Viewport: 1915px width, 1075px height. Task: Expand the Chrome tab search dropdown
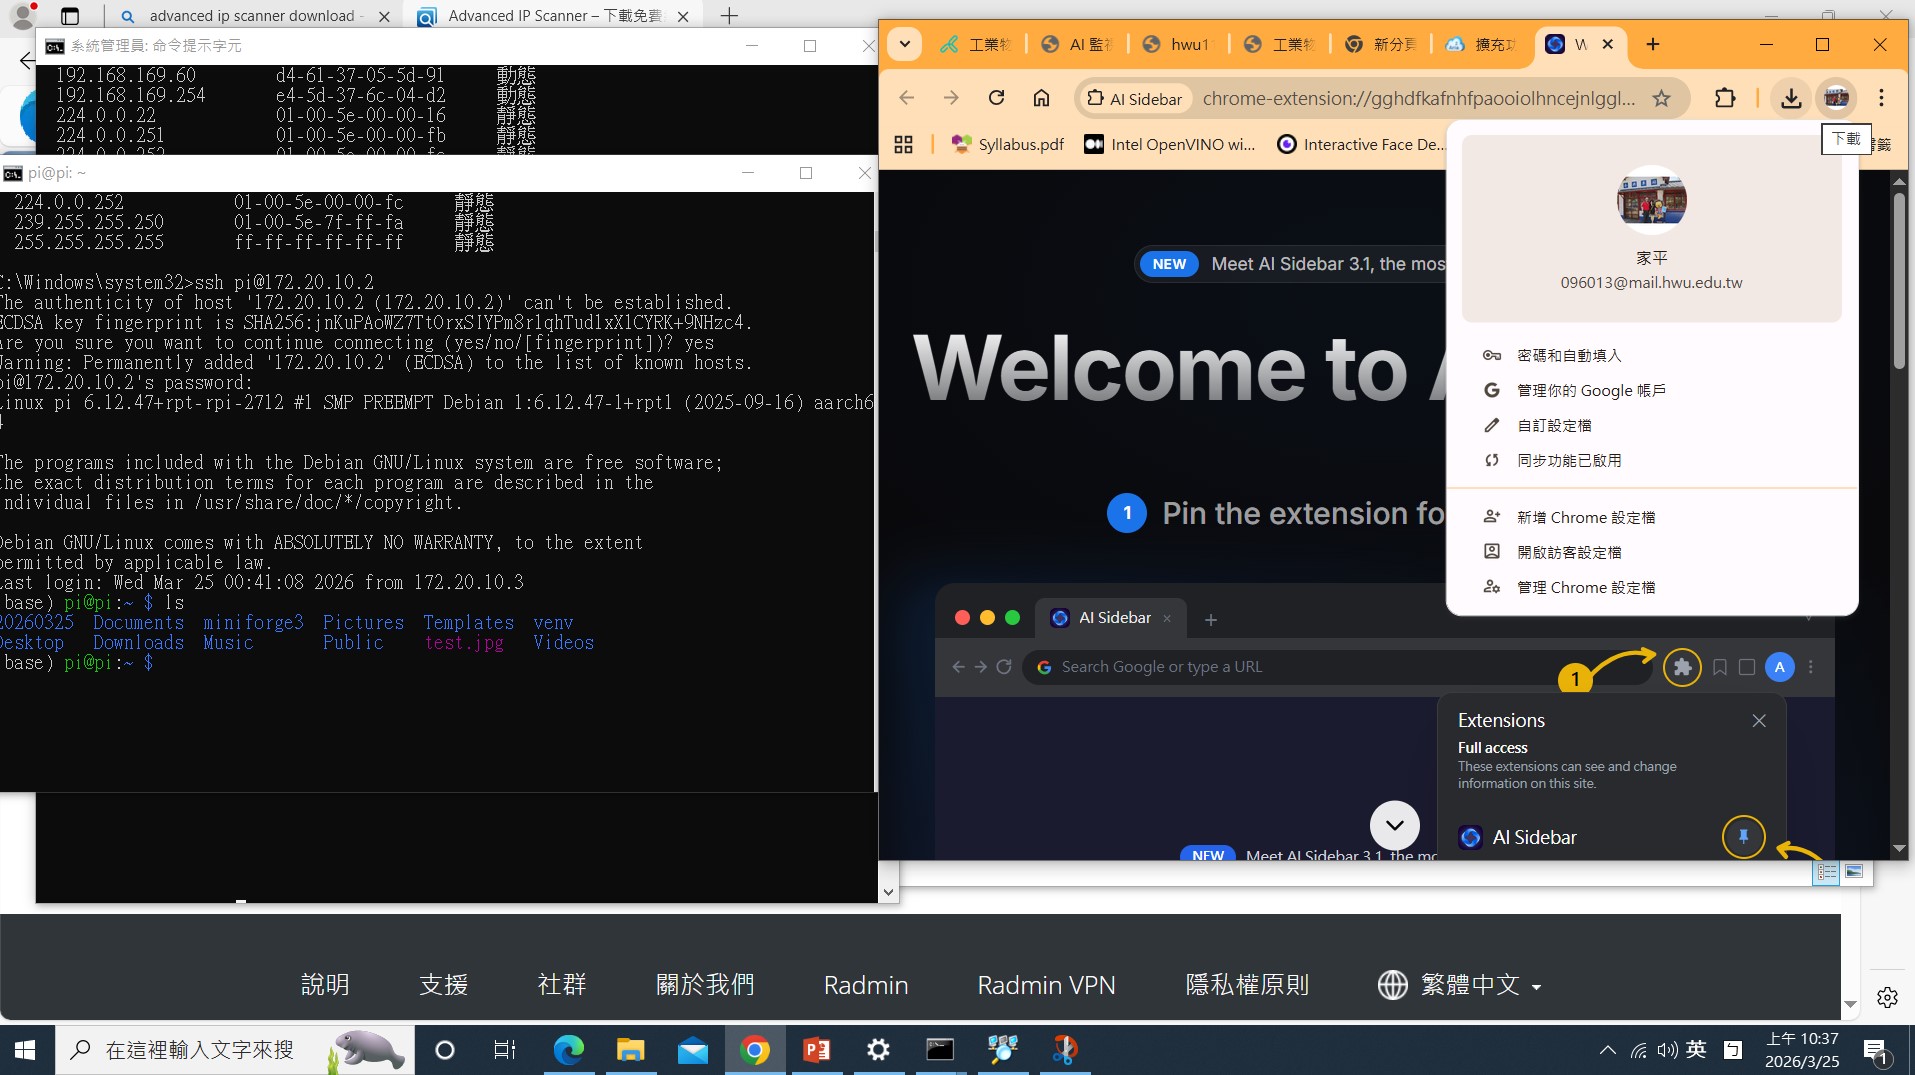coord(904,44)
